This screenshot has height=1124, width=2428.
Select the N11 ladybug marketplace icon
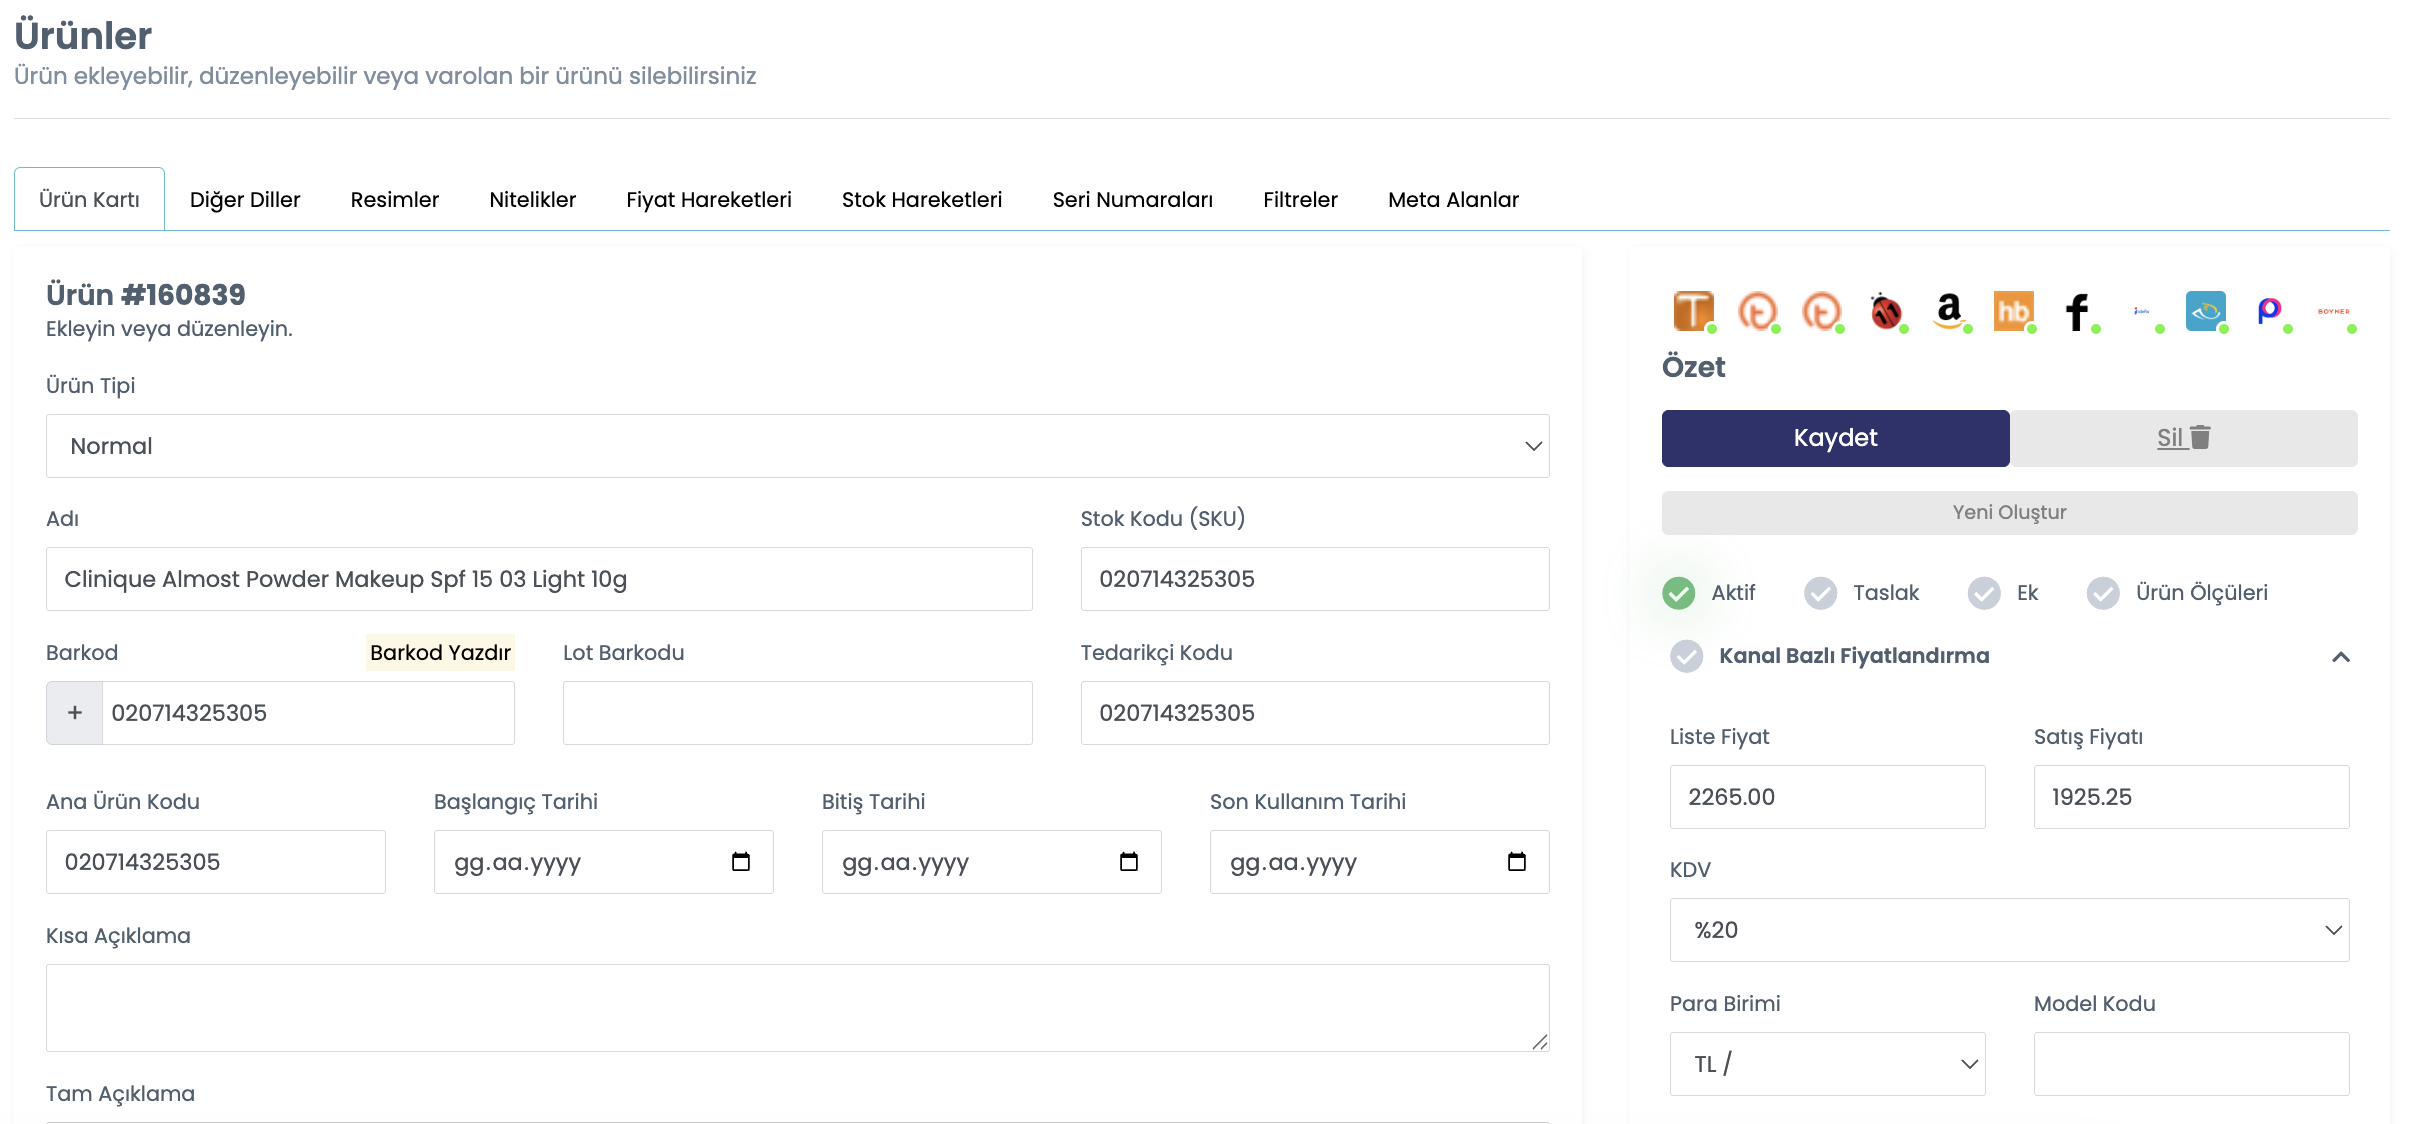[1886, 311]
